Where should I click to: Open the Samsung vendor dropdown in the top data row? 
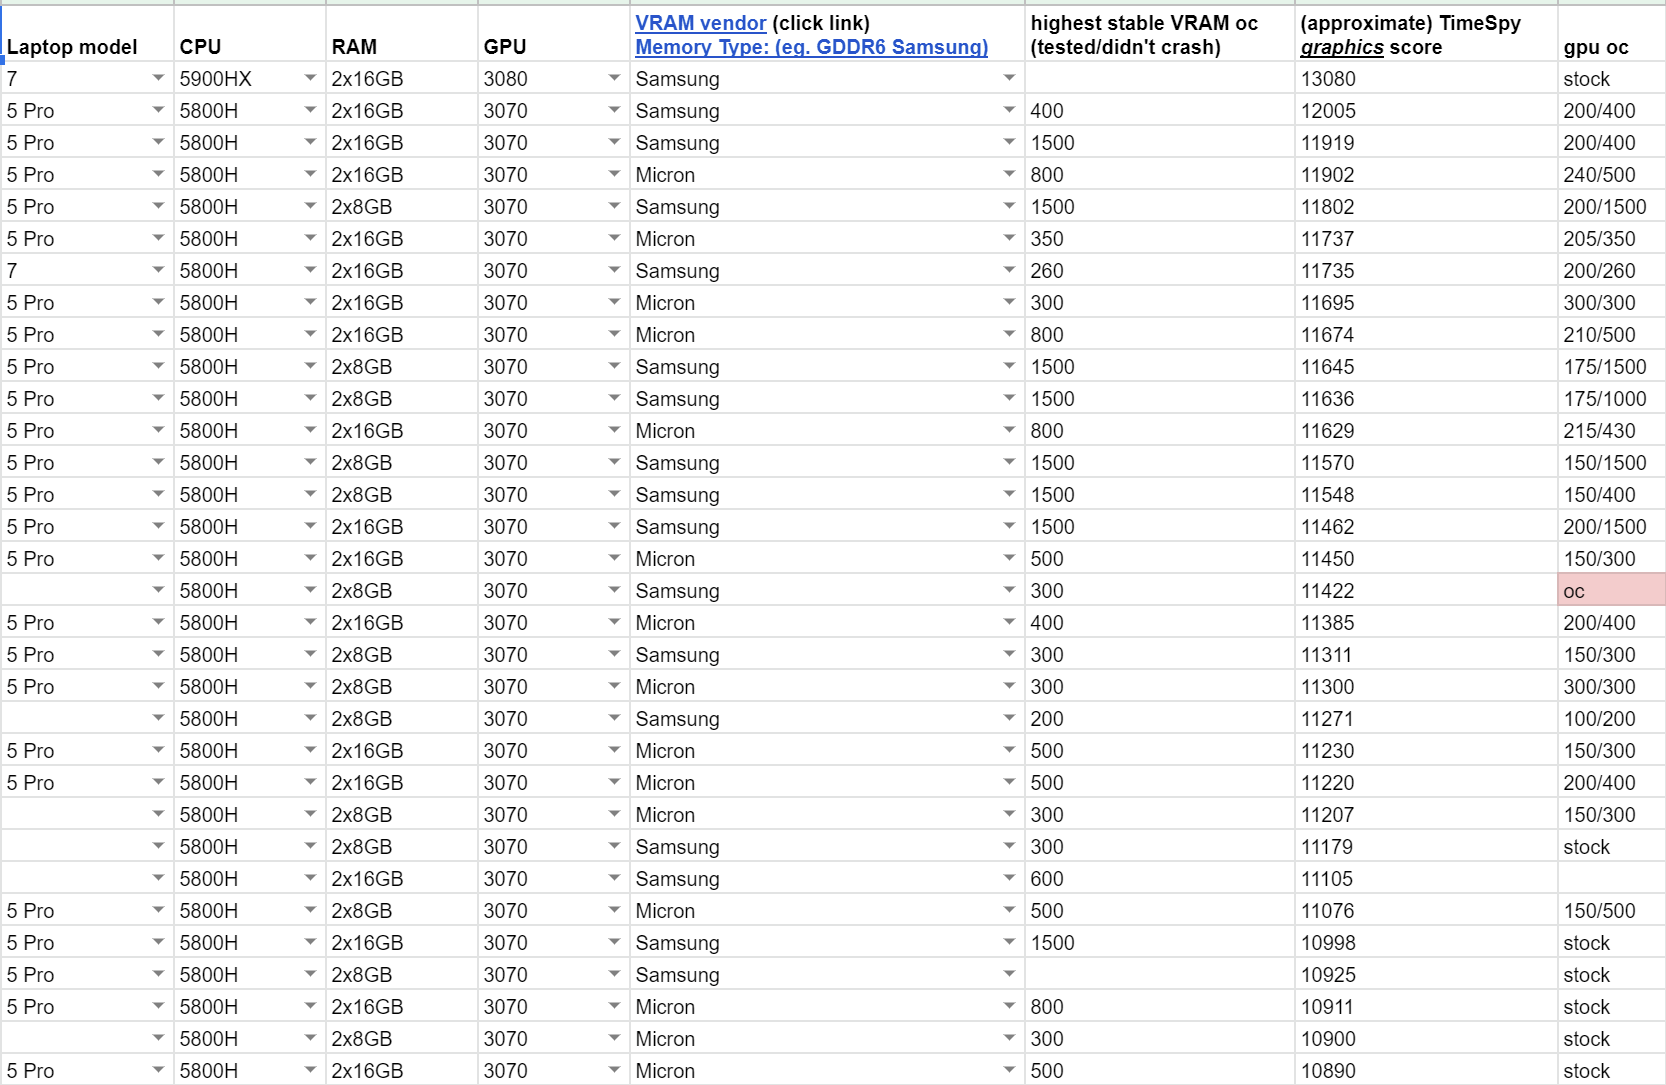click(x=1009, y=78)
